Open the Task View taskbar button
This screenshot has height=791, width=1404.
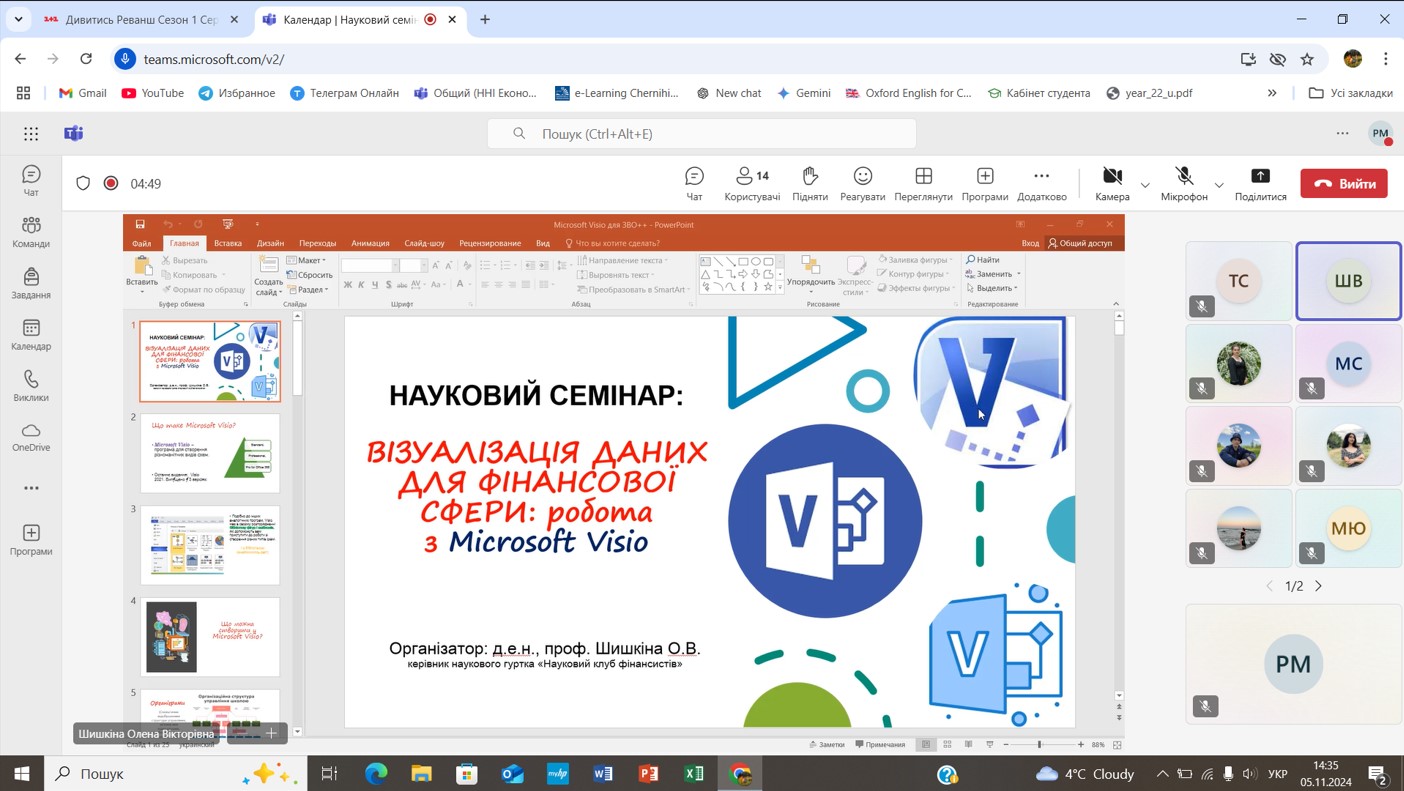tap(329, 773)
